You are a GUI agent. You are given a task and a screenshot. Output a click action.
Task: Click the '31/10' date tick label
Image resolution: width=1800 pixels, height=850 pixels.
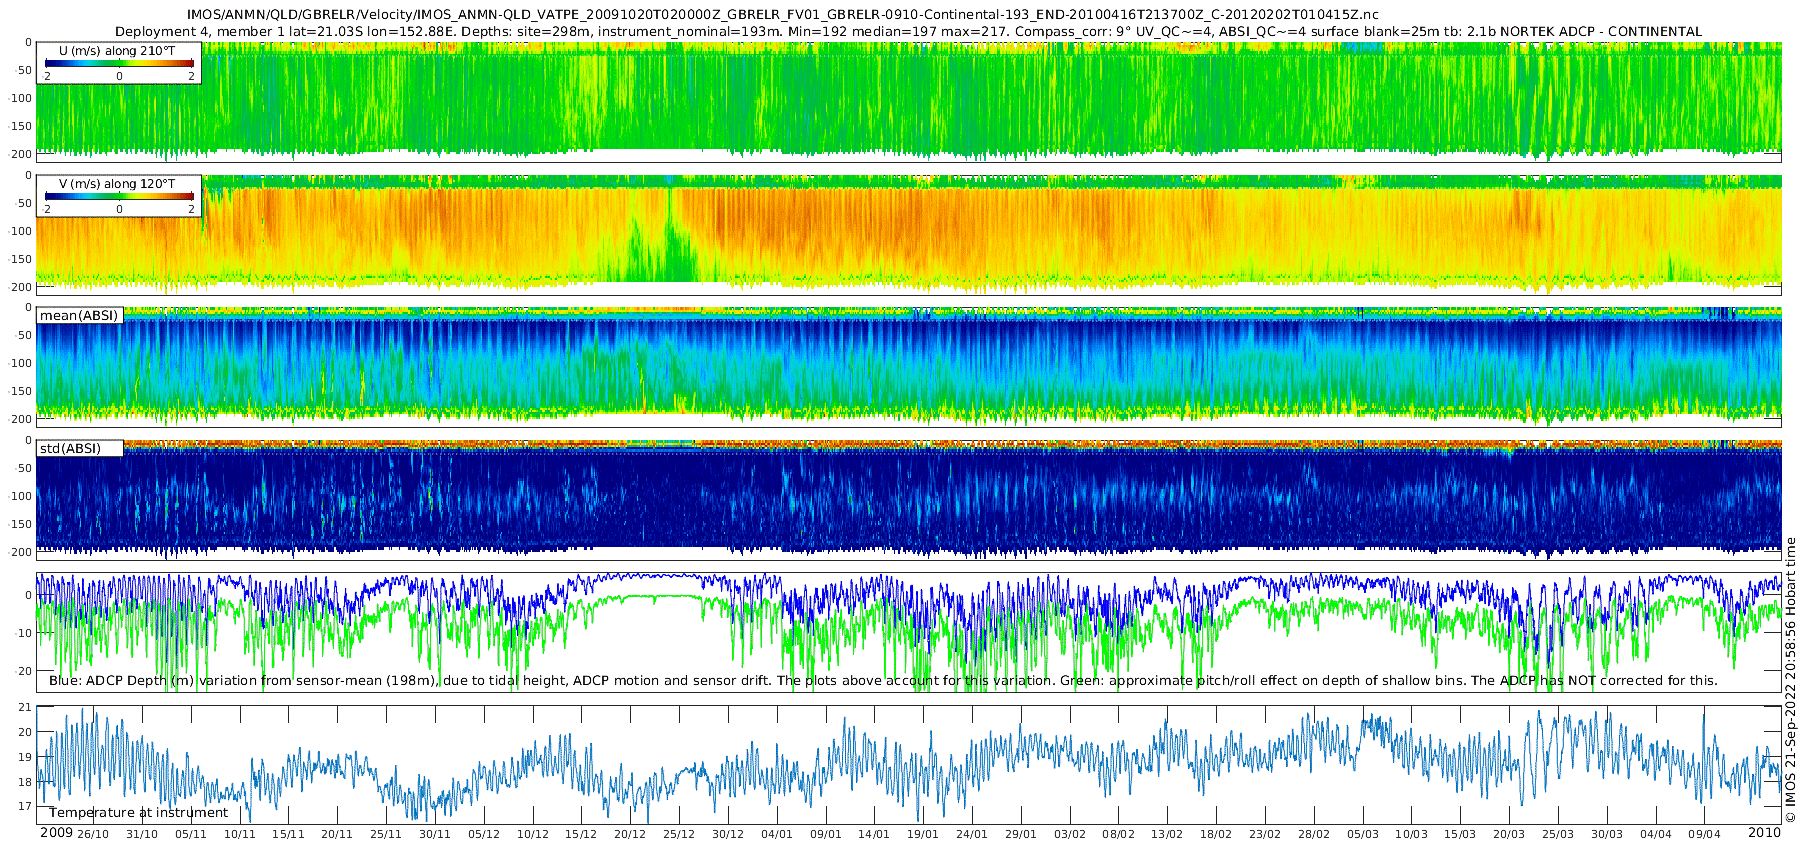pos(142,834)
